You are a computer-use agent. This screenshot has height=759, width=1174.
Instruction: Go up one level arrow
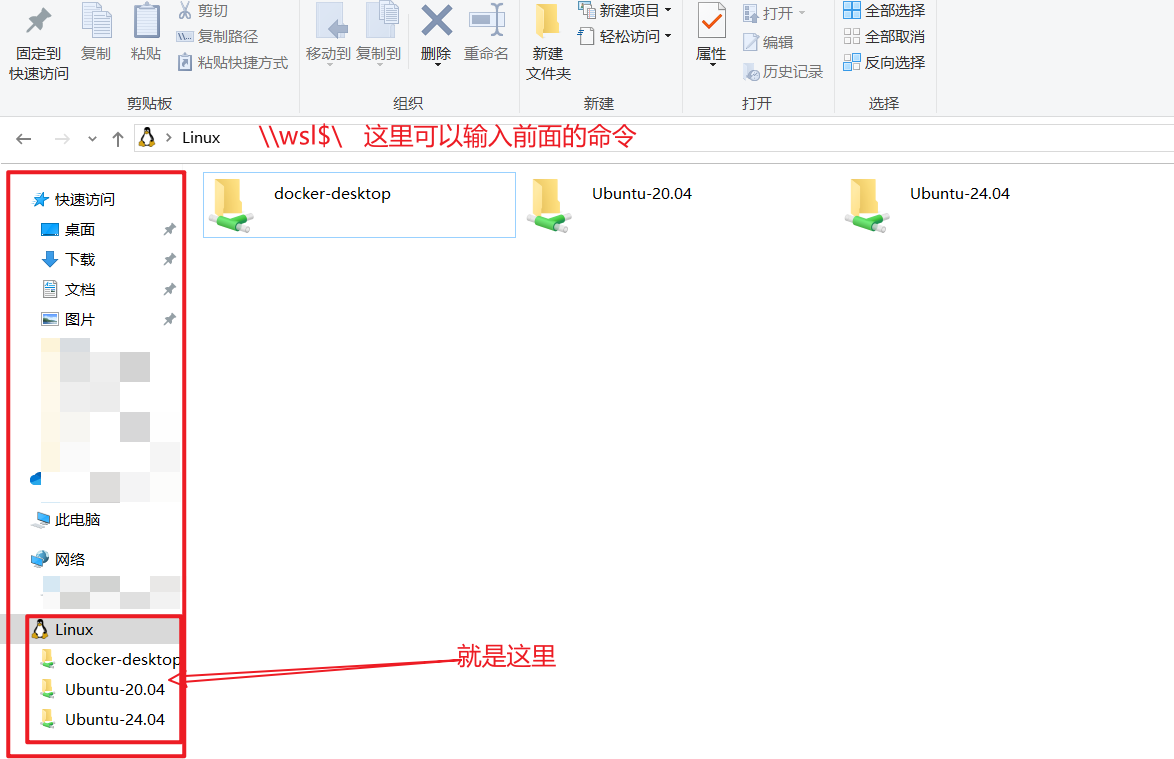[x=118, y=138]
